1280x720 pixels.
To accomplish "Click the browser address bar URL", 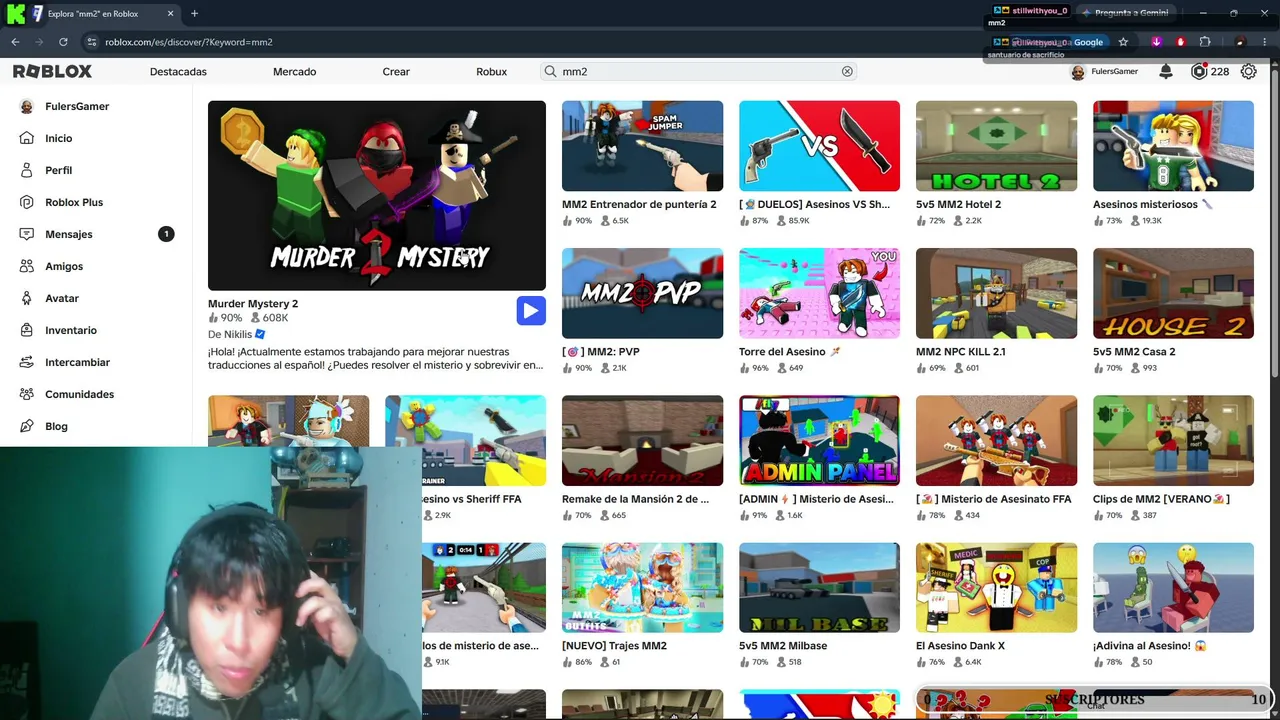I will coord(189,42).
